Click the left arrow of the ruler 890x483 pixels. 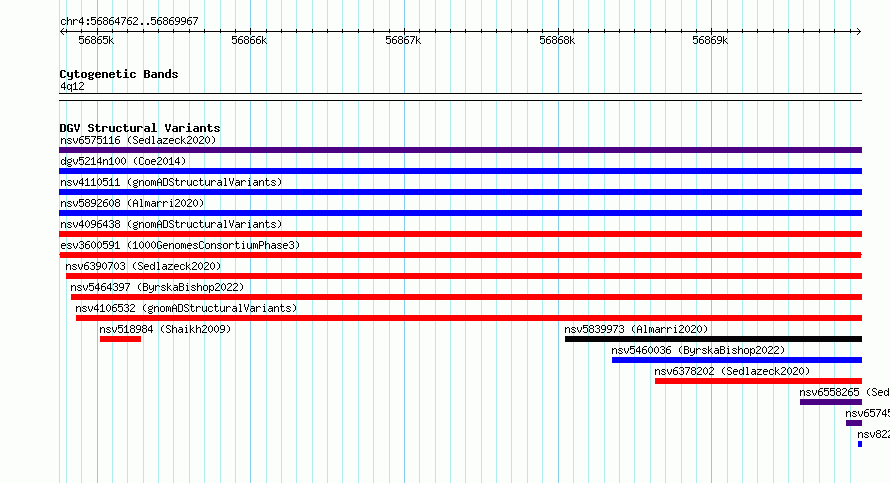pyautogui.click(x=62, y=32)
